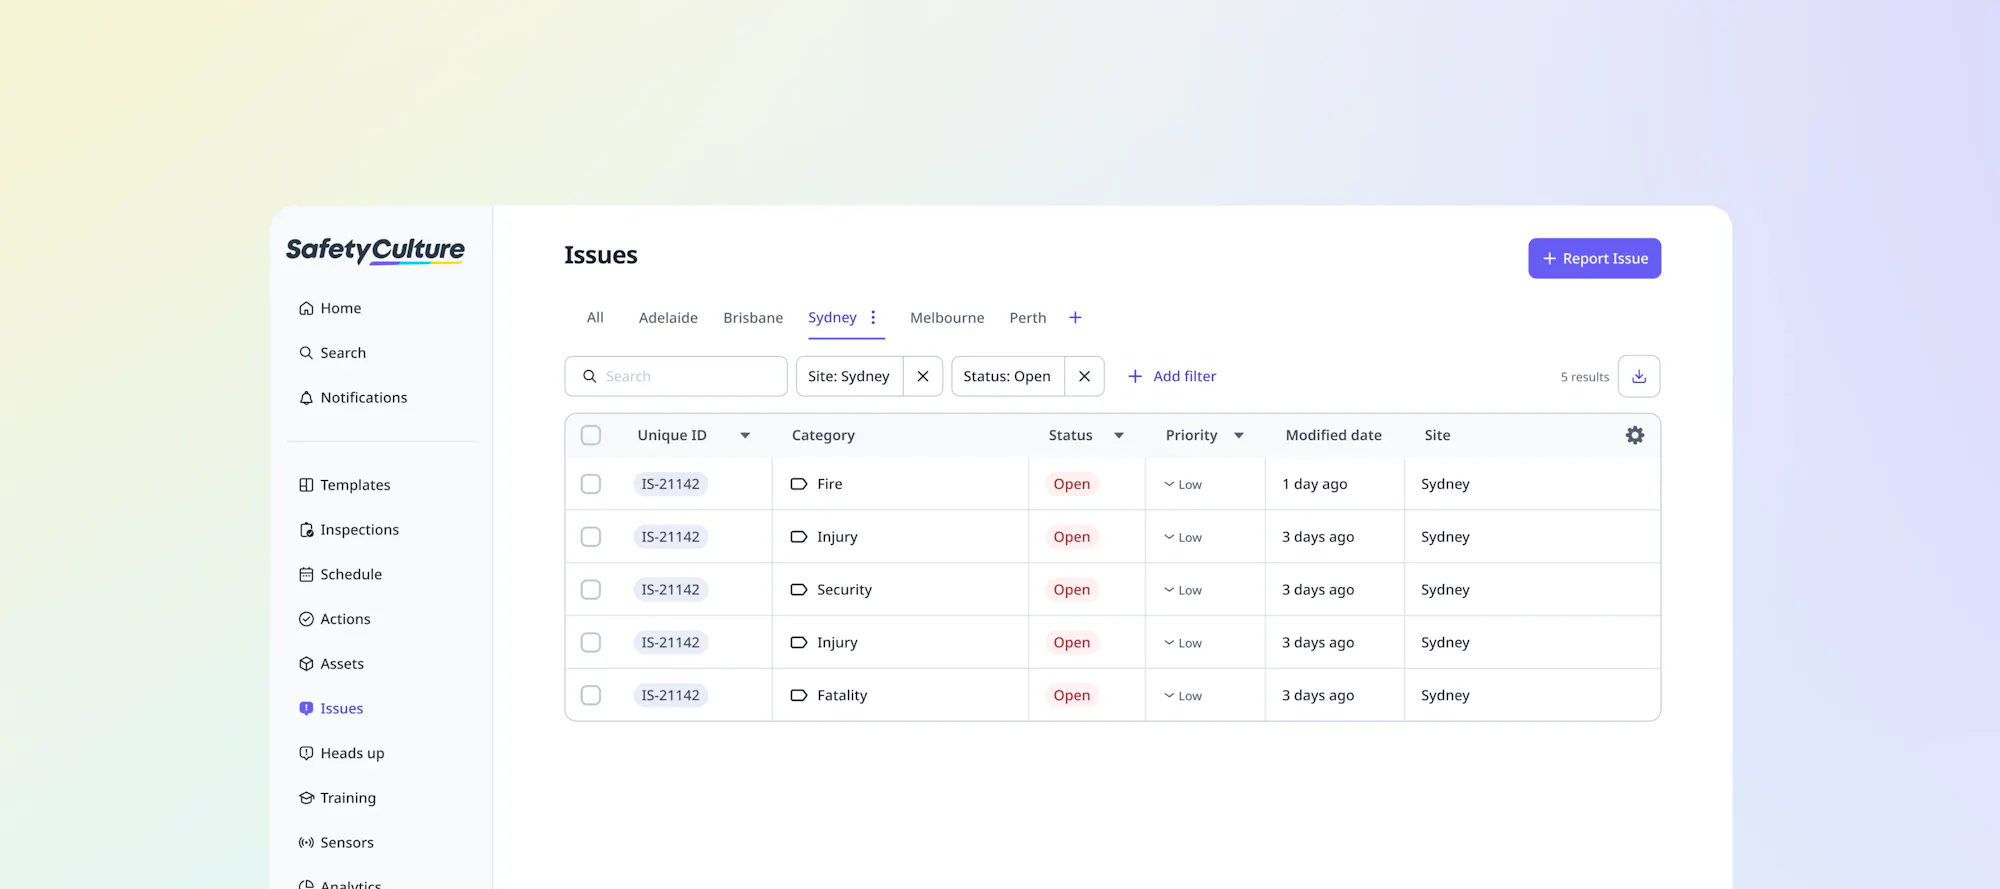This screenshot has width=2000, height=889.
Task: Go to Inspections in the sidebar
Action: 359,530
